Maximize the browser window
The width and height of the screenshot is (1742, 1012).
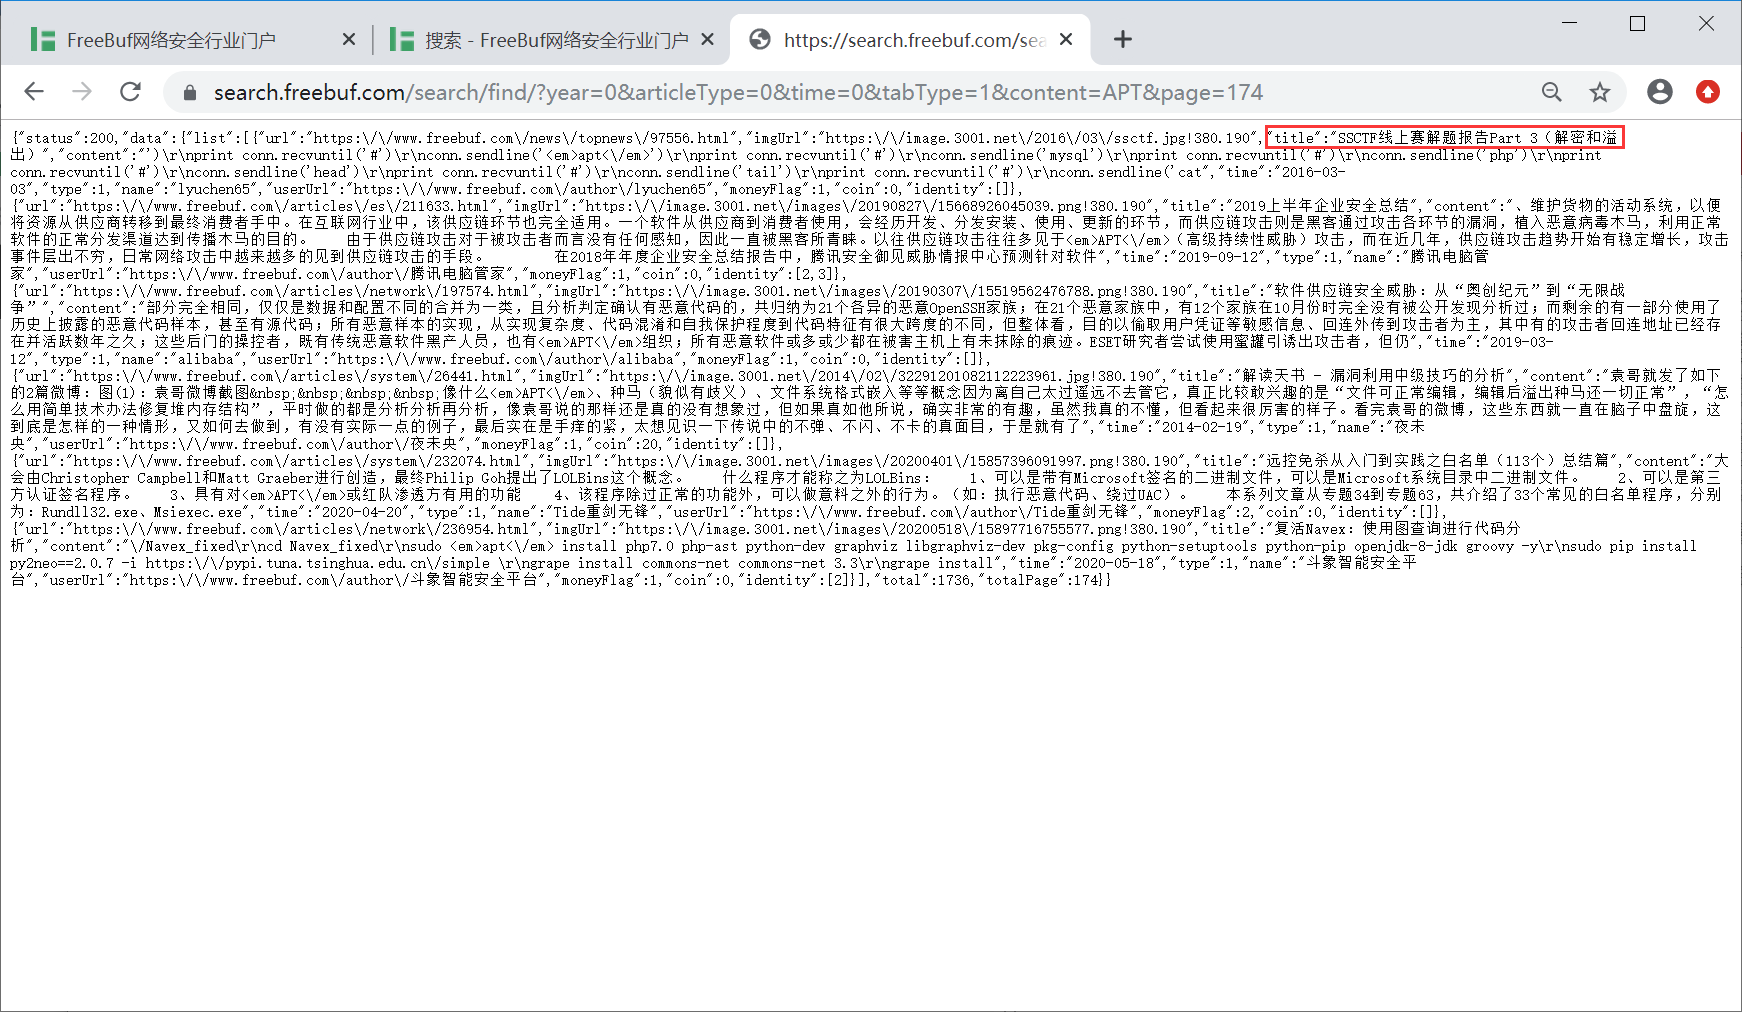[1637, 23]
